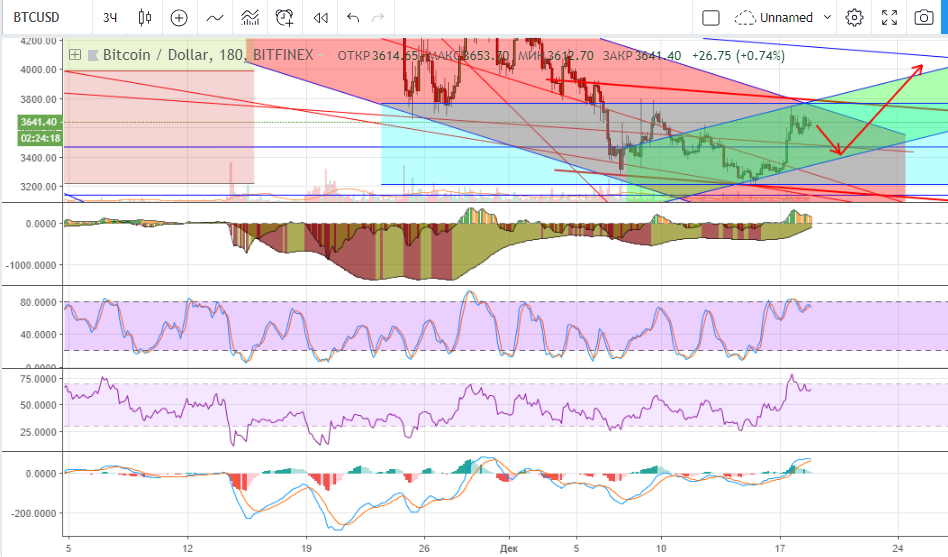The height and width of the screenshot is (557, 948).
Task: Enter fullscreen mode
Action: tap(889, 17)
